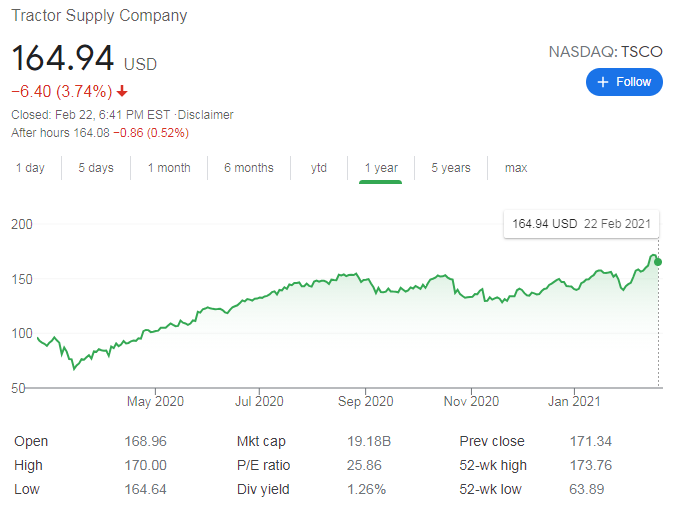Switch to the 5 years range
The image size is (678, 517).
(451, 168)
